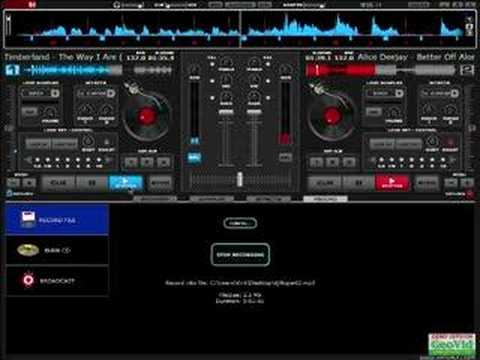This screenshot has width=480, height=360.
Task: Click the Stop Recording button
Action: click(240, 255)
